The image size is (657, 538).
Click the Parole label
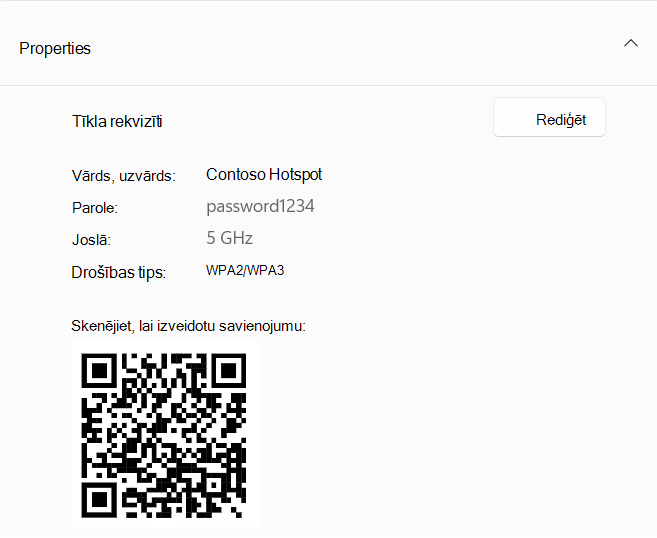point(95,208)
